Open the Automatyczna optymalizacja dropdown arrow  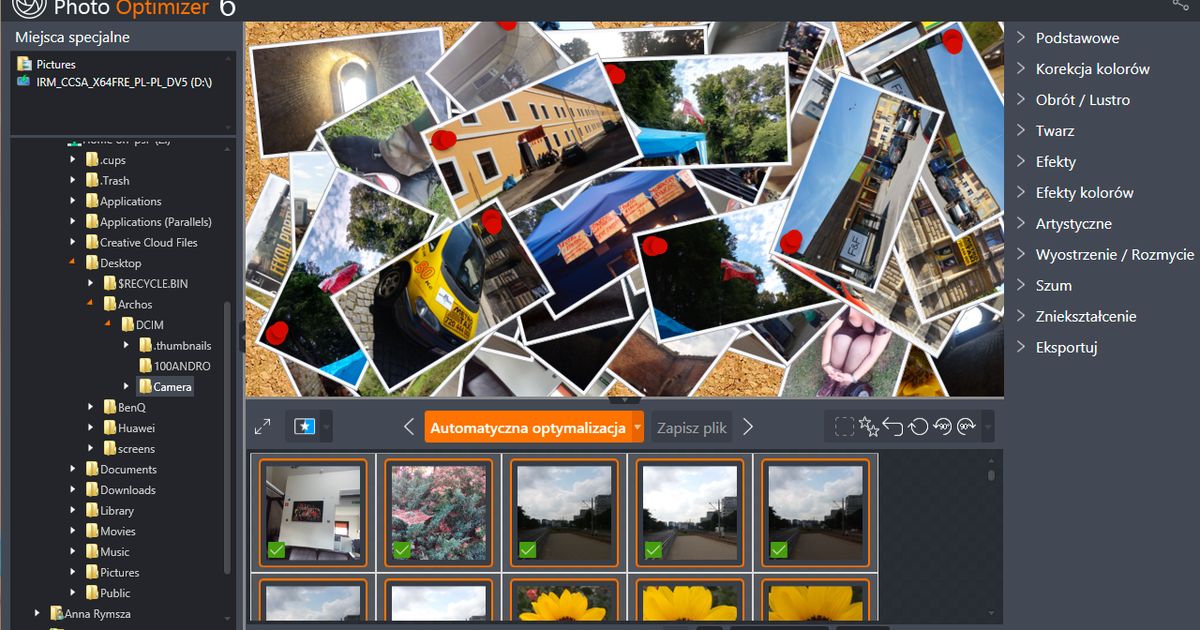pyautogui.click(x=637, y=426)
